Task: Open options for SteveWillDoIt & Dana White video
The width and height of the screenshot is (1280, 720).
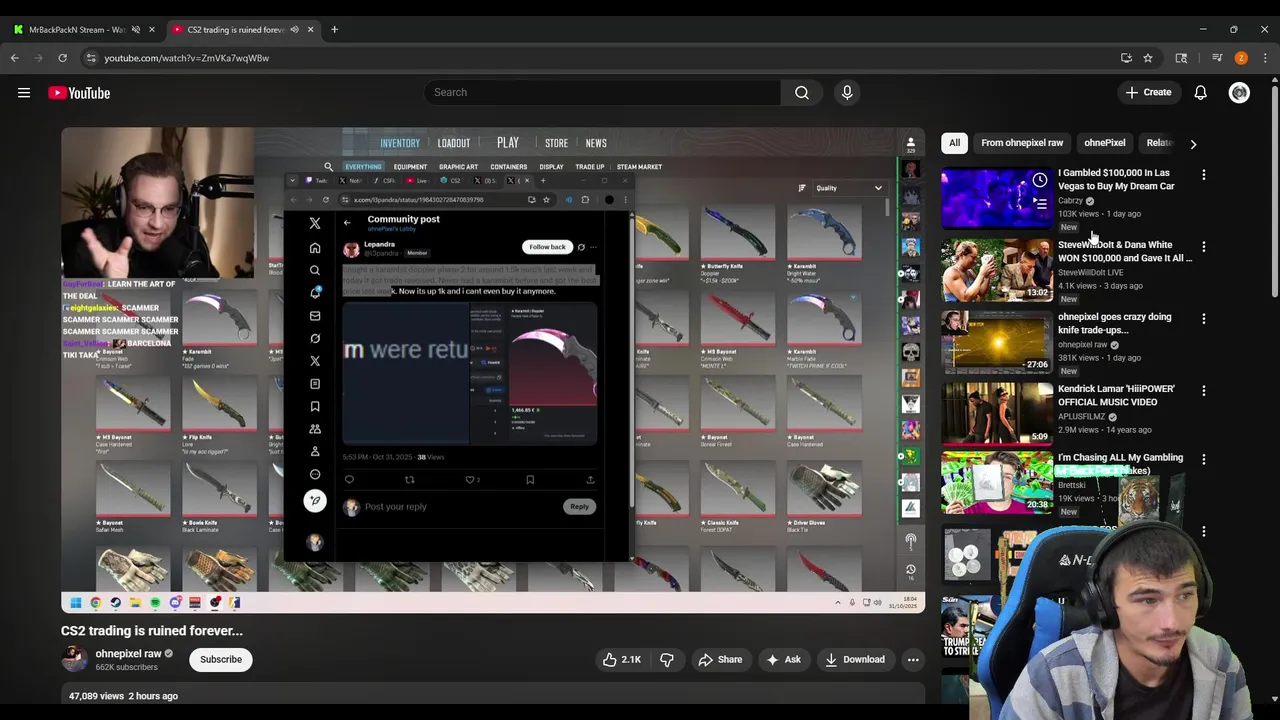Action: [1203, 247]
